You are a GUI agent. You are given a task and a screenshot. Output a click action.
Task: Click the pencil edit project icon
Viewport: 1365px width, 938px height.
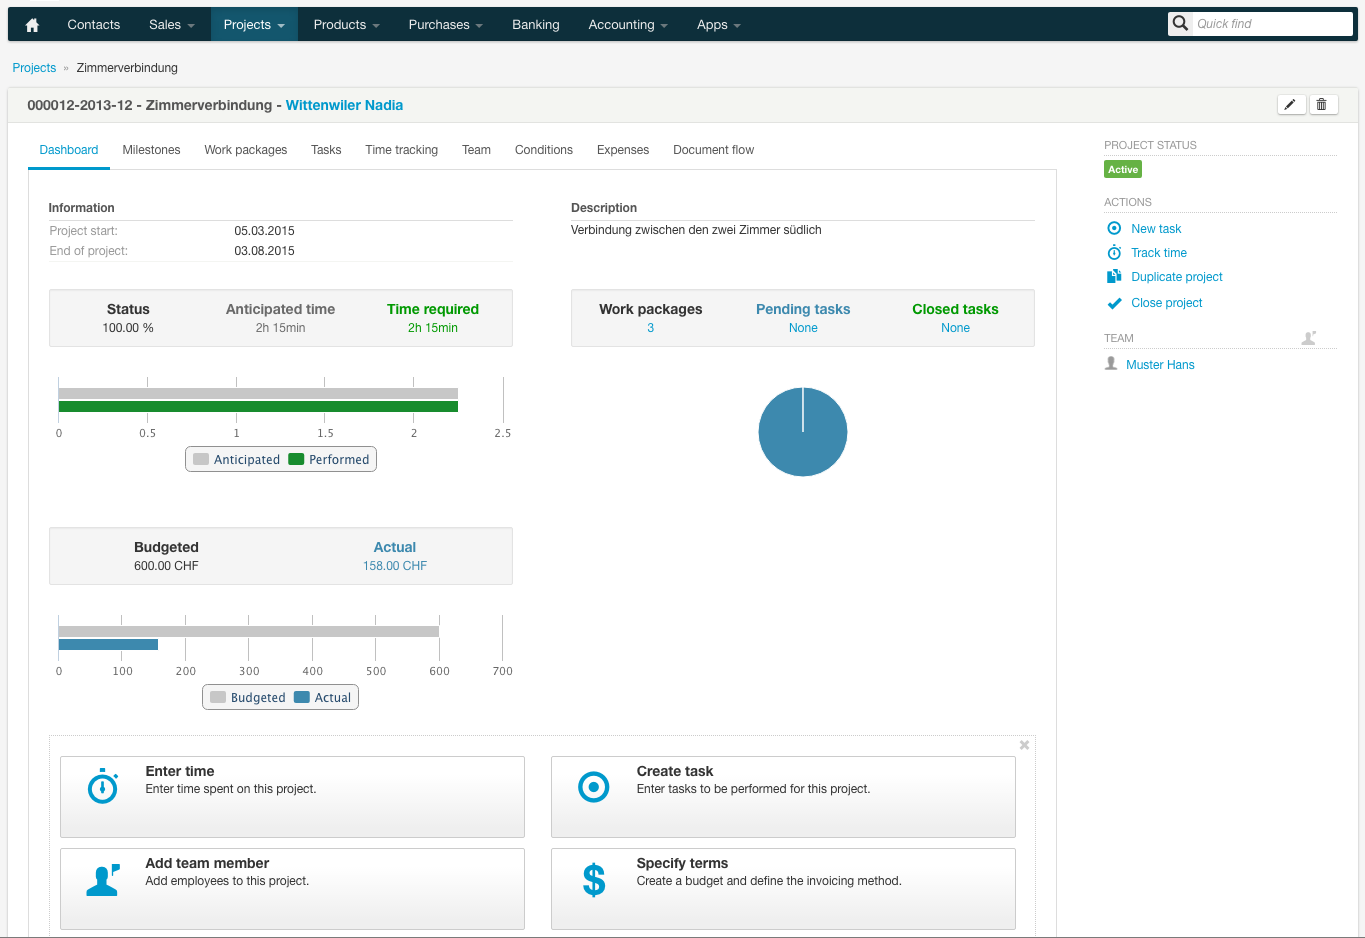point(1291,104)
